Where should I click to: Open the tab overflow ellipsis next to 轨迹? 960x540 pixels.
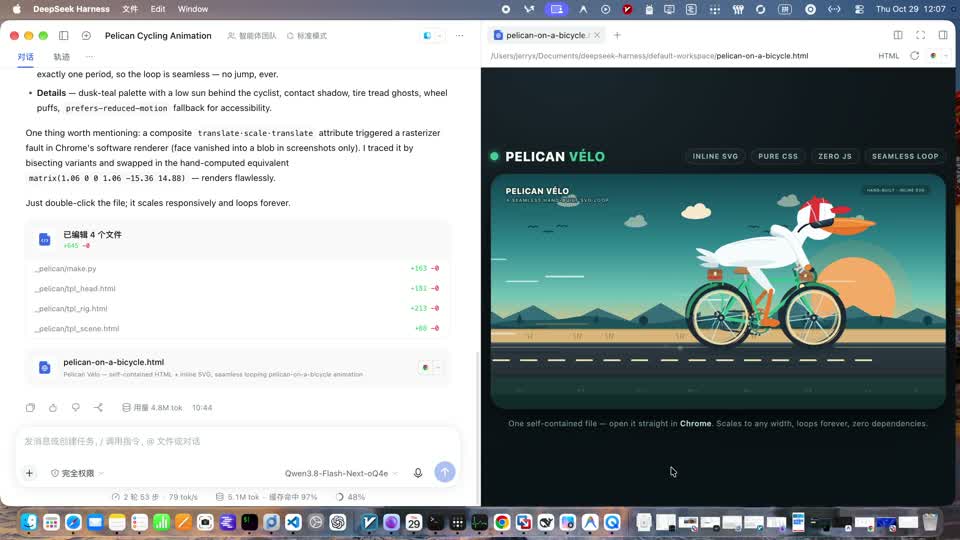tap(90, 57)
